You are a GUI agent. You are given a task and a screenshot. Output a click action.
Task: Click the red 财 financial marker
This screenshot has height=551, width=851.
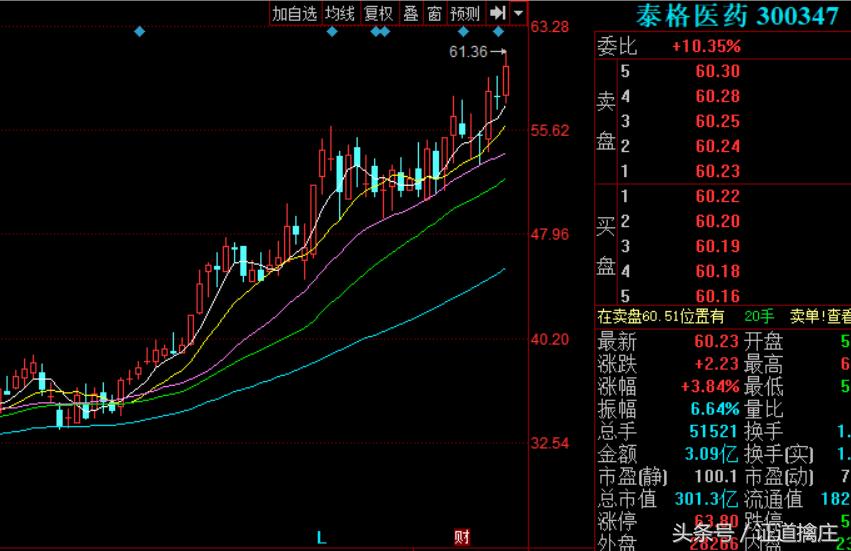[x=462, y=537]
